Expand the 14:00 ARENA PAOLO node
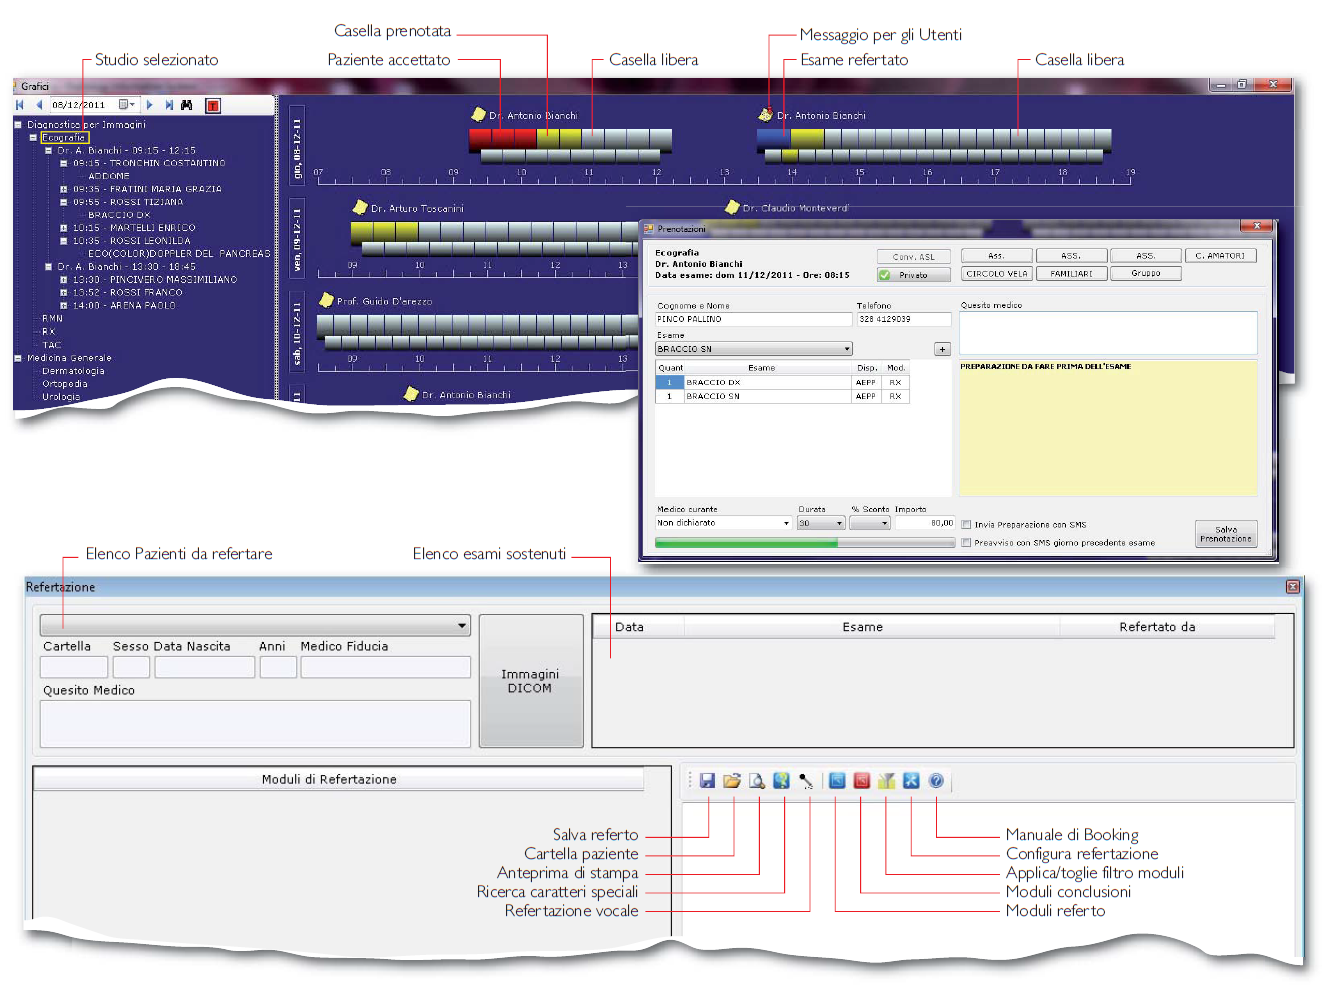The image size is (1339, 988). 64,306
